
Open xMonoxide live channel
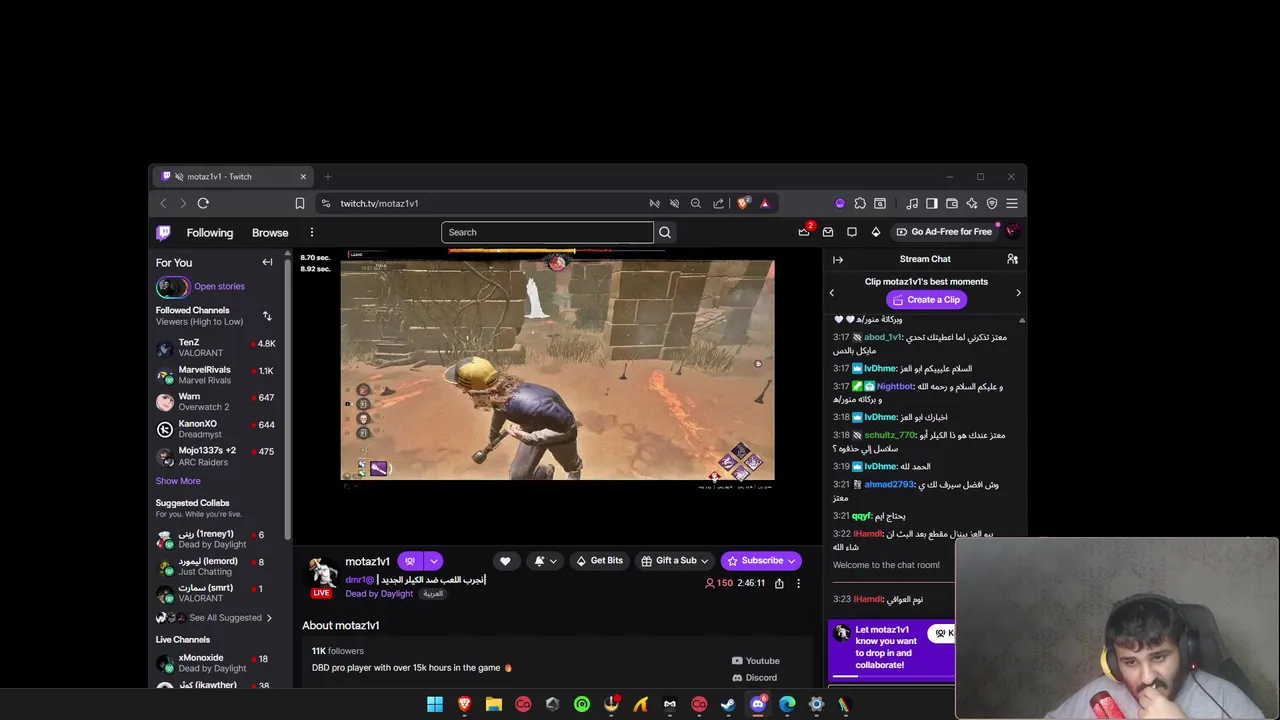pos(216,663)
